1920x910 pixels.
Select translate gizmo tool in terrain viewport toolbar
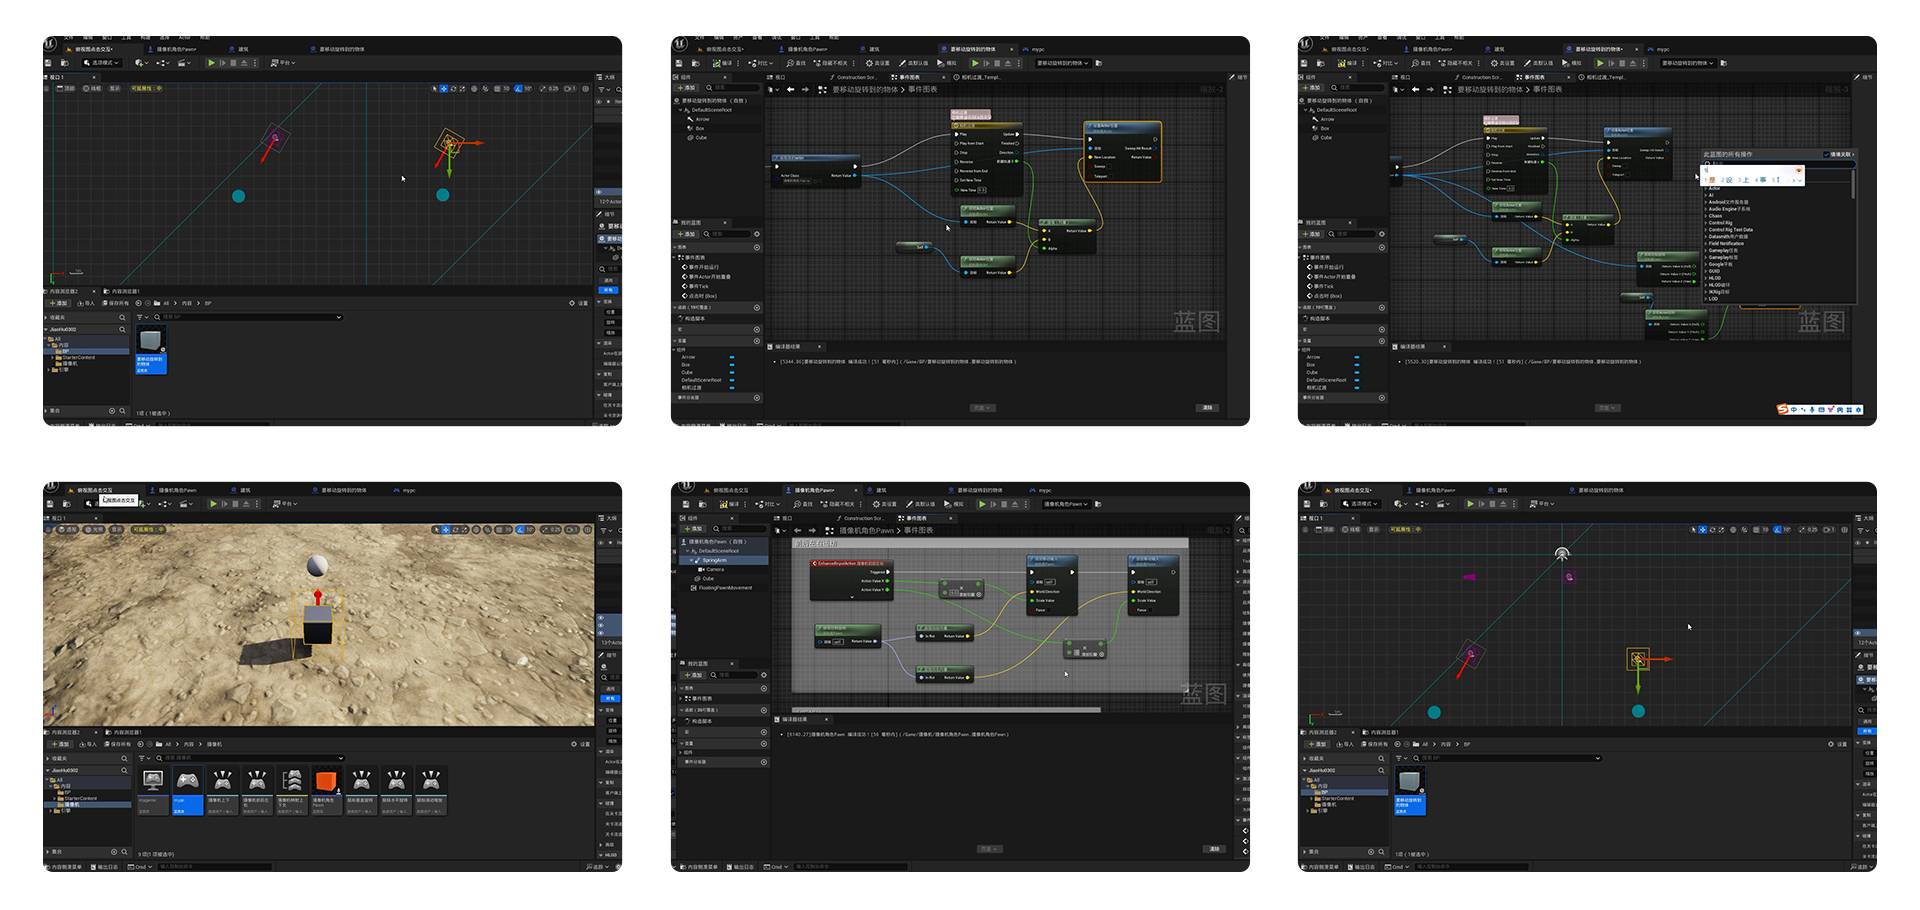pos(446,529)
